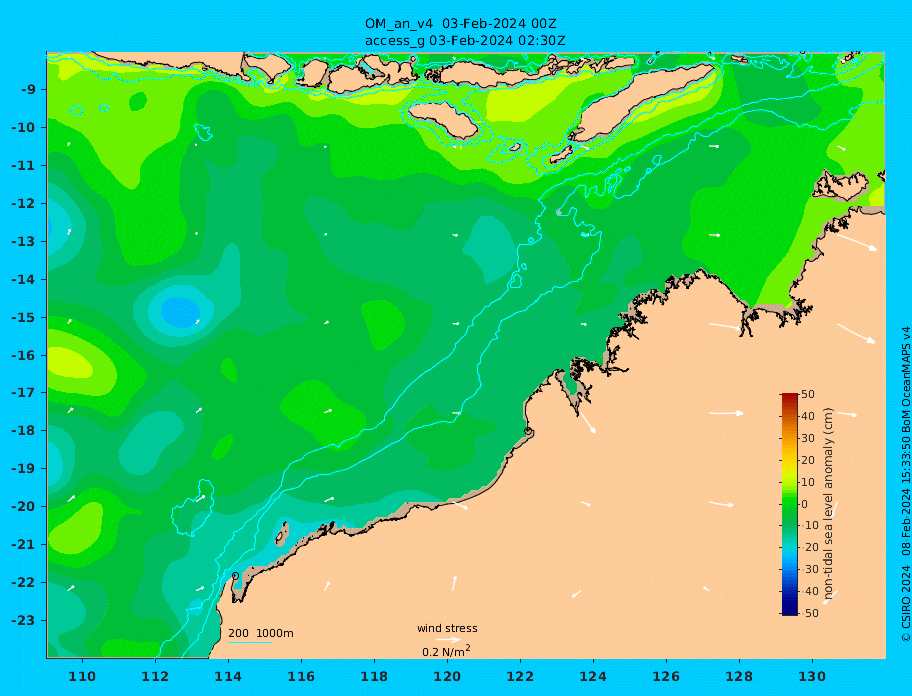Screen dimensions: 912x696
Task: Click the longitude label "118"
Action: pos(374,677)
